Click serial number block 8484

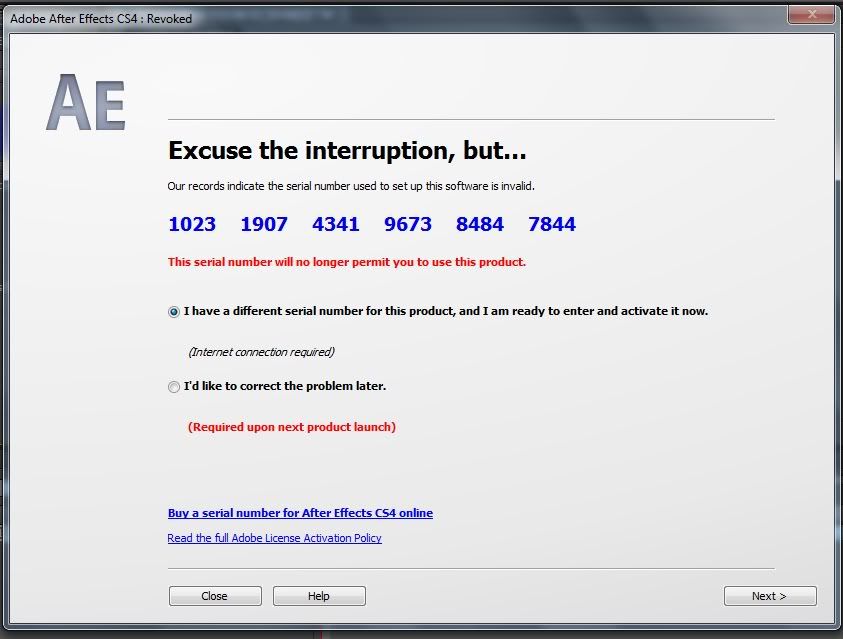(480, 224)
